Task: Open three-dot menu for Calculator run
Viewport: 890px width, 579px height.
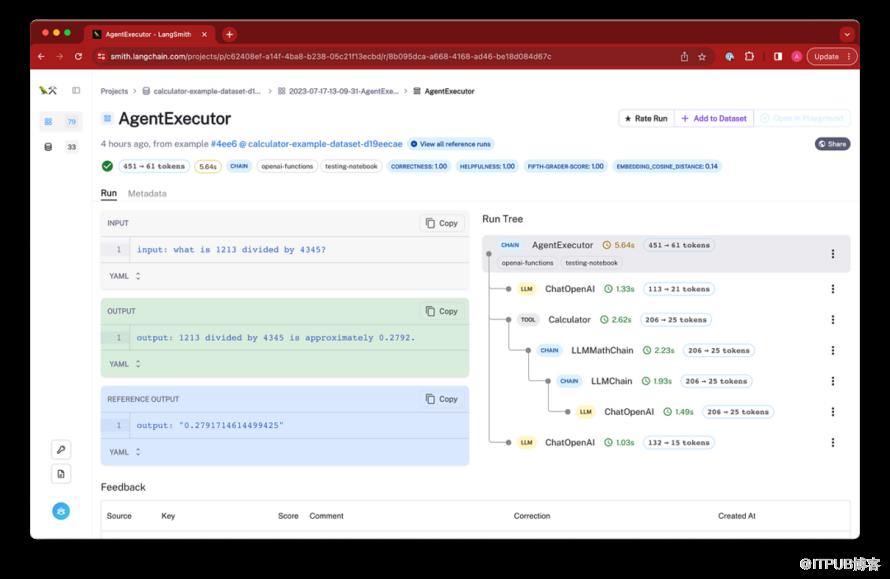Action: [832, 320]
